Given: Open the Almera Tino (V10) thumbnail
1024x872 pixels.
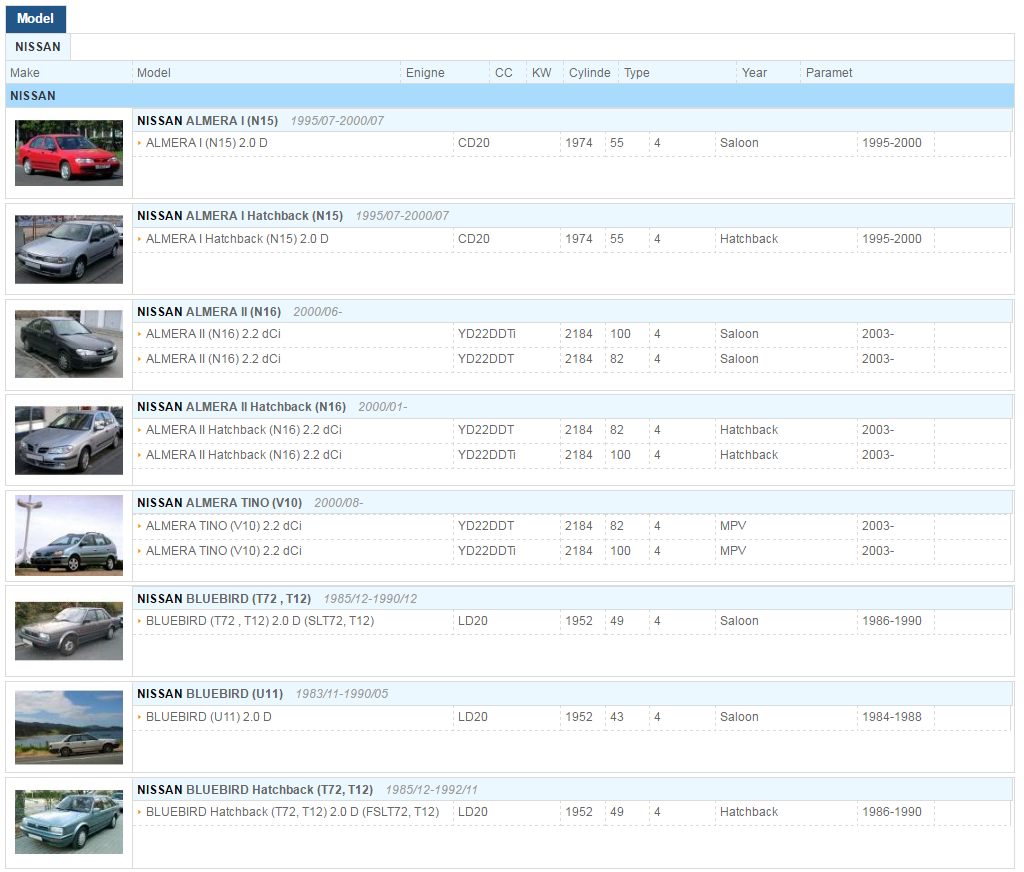Looking at the screenshot, I should point(69,535).
